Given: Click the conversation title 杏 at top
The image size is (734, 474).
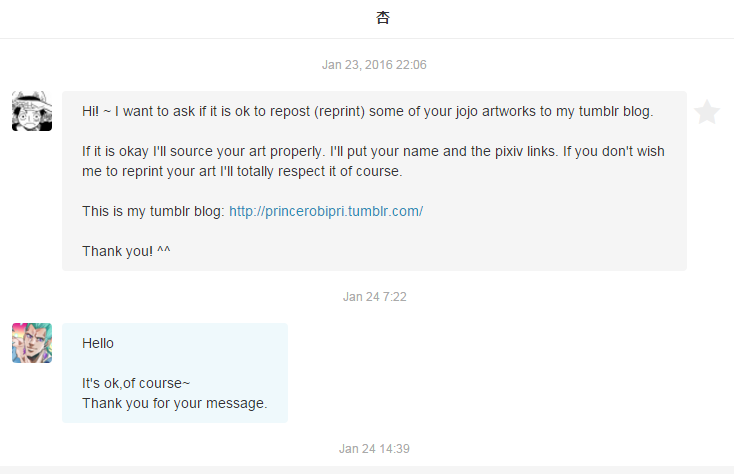Looking at the screenshot, I should click(x=382, y=18).
